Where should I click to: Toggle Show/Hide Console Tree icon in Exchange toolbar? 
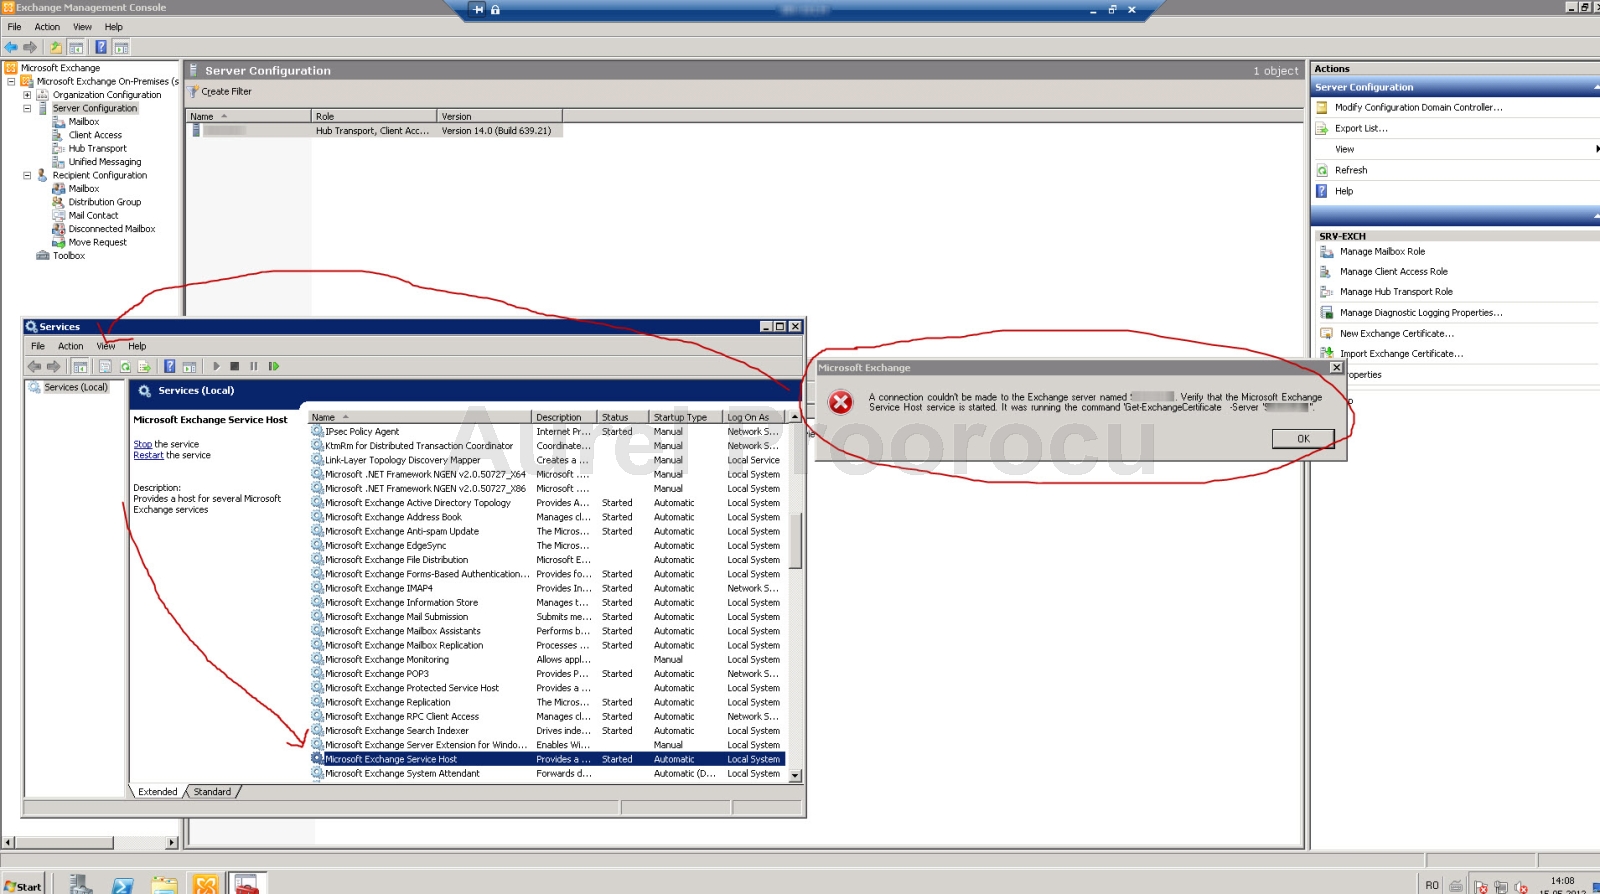point(76,47)
